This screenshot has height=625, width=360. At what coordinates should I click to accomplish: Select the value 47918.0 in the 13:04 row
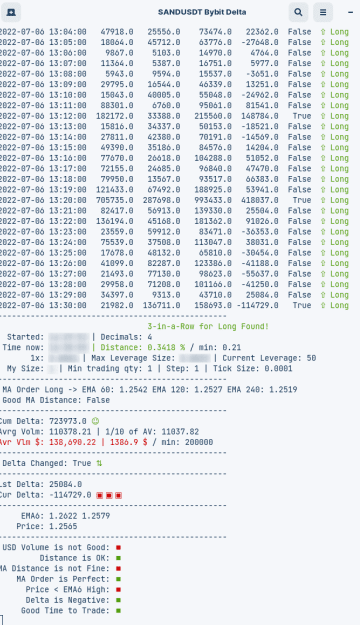tap(117, 32)
